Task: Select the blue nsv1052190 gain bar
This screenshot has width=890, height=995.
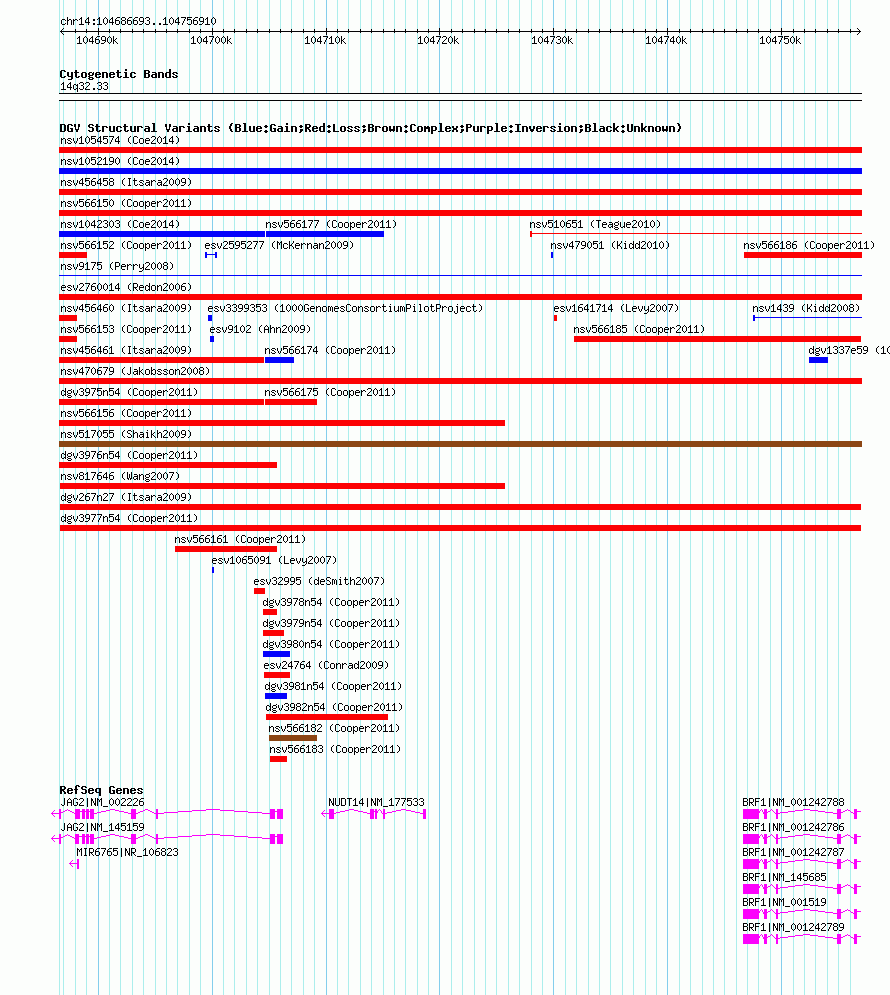Action: [461, 171]
